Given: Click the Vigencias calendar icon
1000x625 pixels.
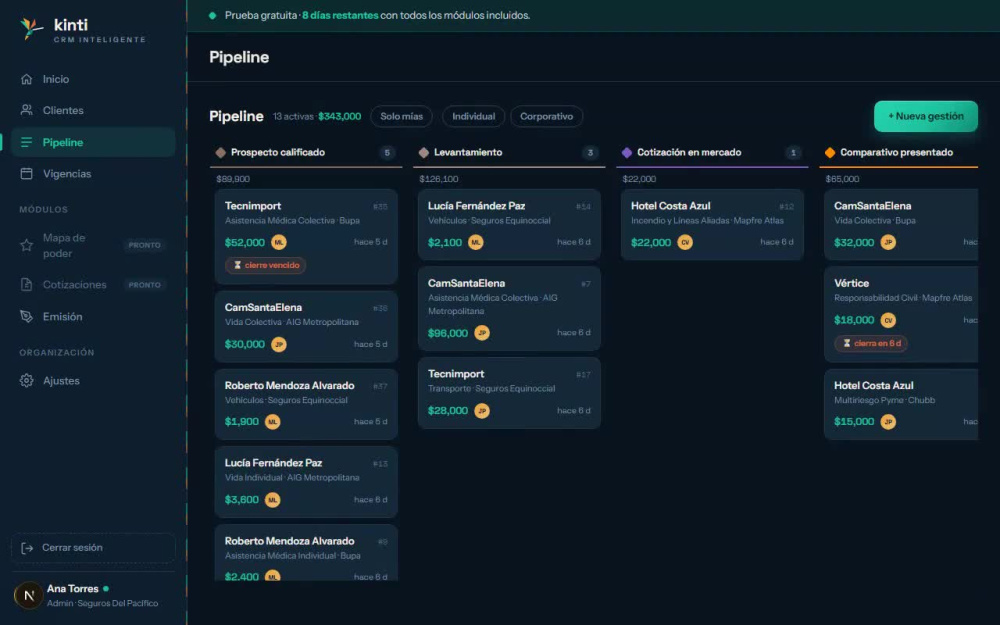Looking at the screenshot, I should 26,173.
